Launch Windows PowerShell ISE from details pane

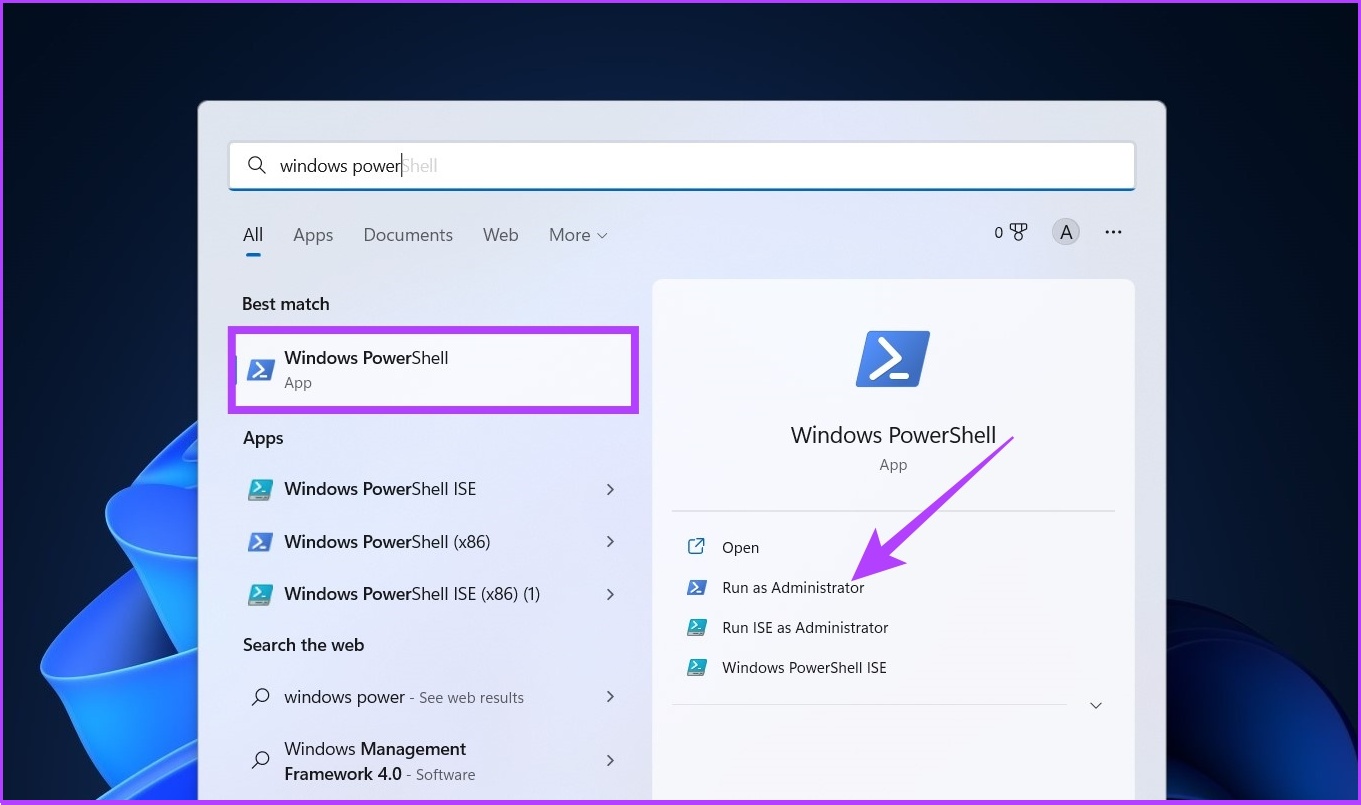point(804,668)
